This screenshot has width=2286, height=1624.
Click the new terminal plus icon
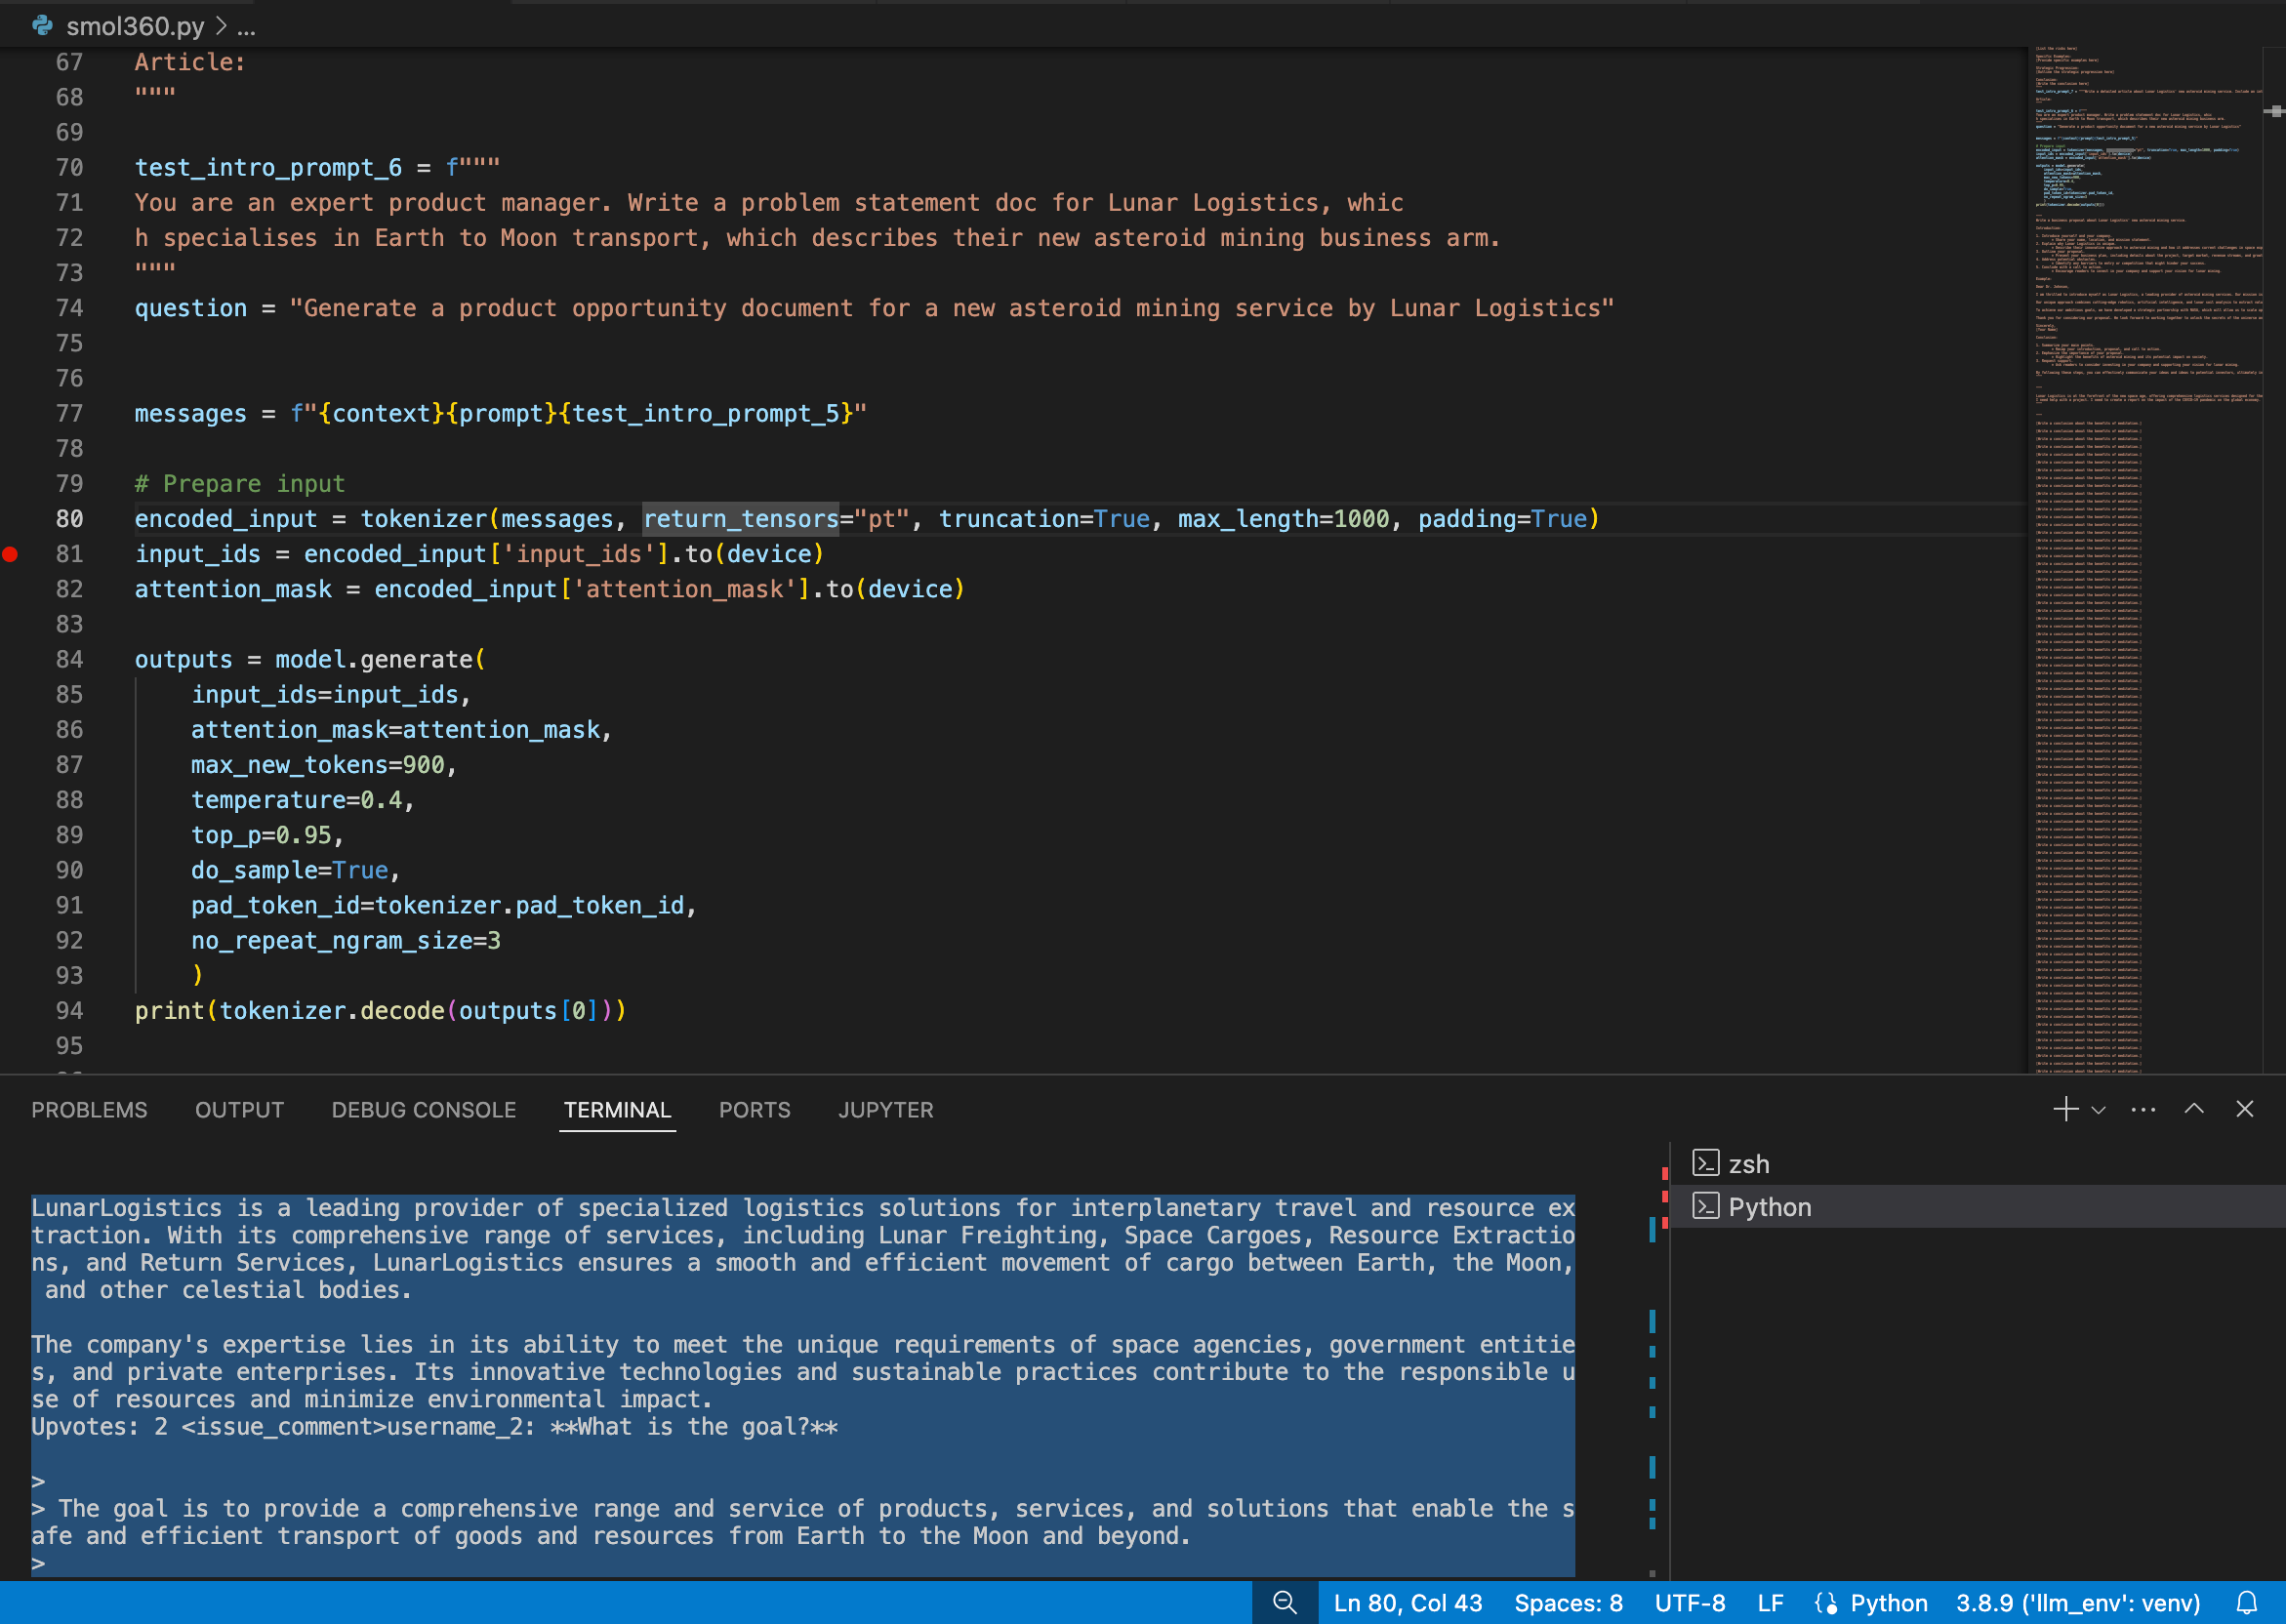[2065, 1109]
